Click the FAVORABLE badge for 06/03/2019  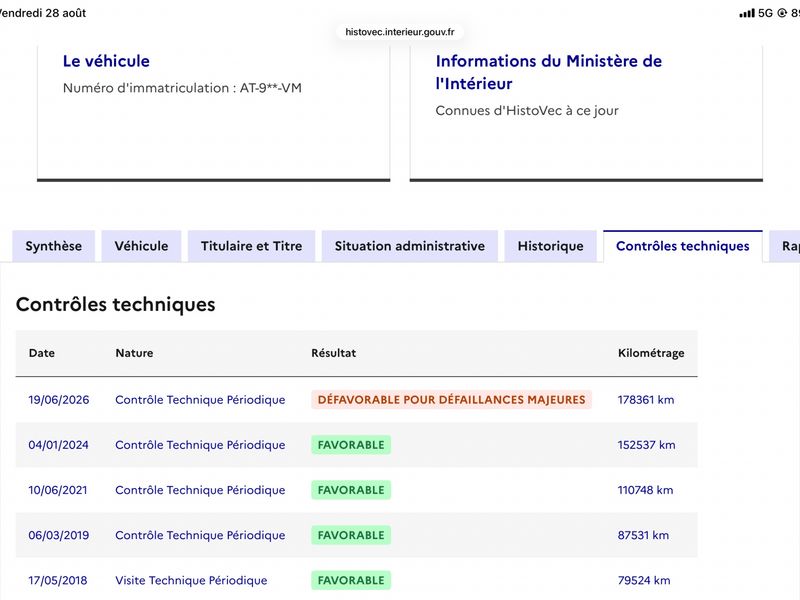pos(351,535)
